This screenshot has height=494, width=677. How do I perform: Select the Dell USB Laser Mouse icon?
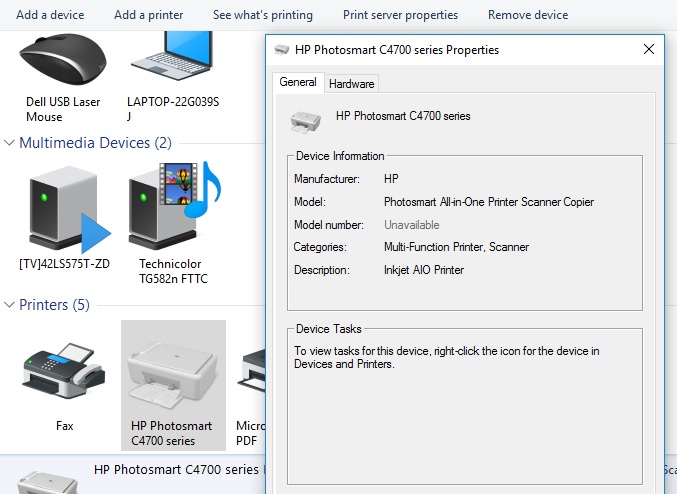tap(63, 58)
